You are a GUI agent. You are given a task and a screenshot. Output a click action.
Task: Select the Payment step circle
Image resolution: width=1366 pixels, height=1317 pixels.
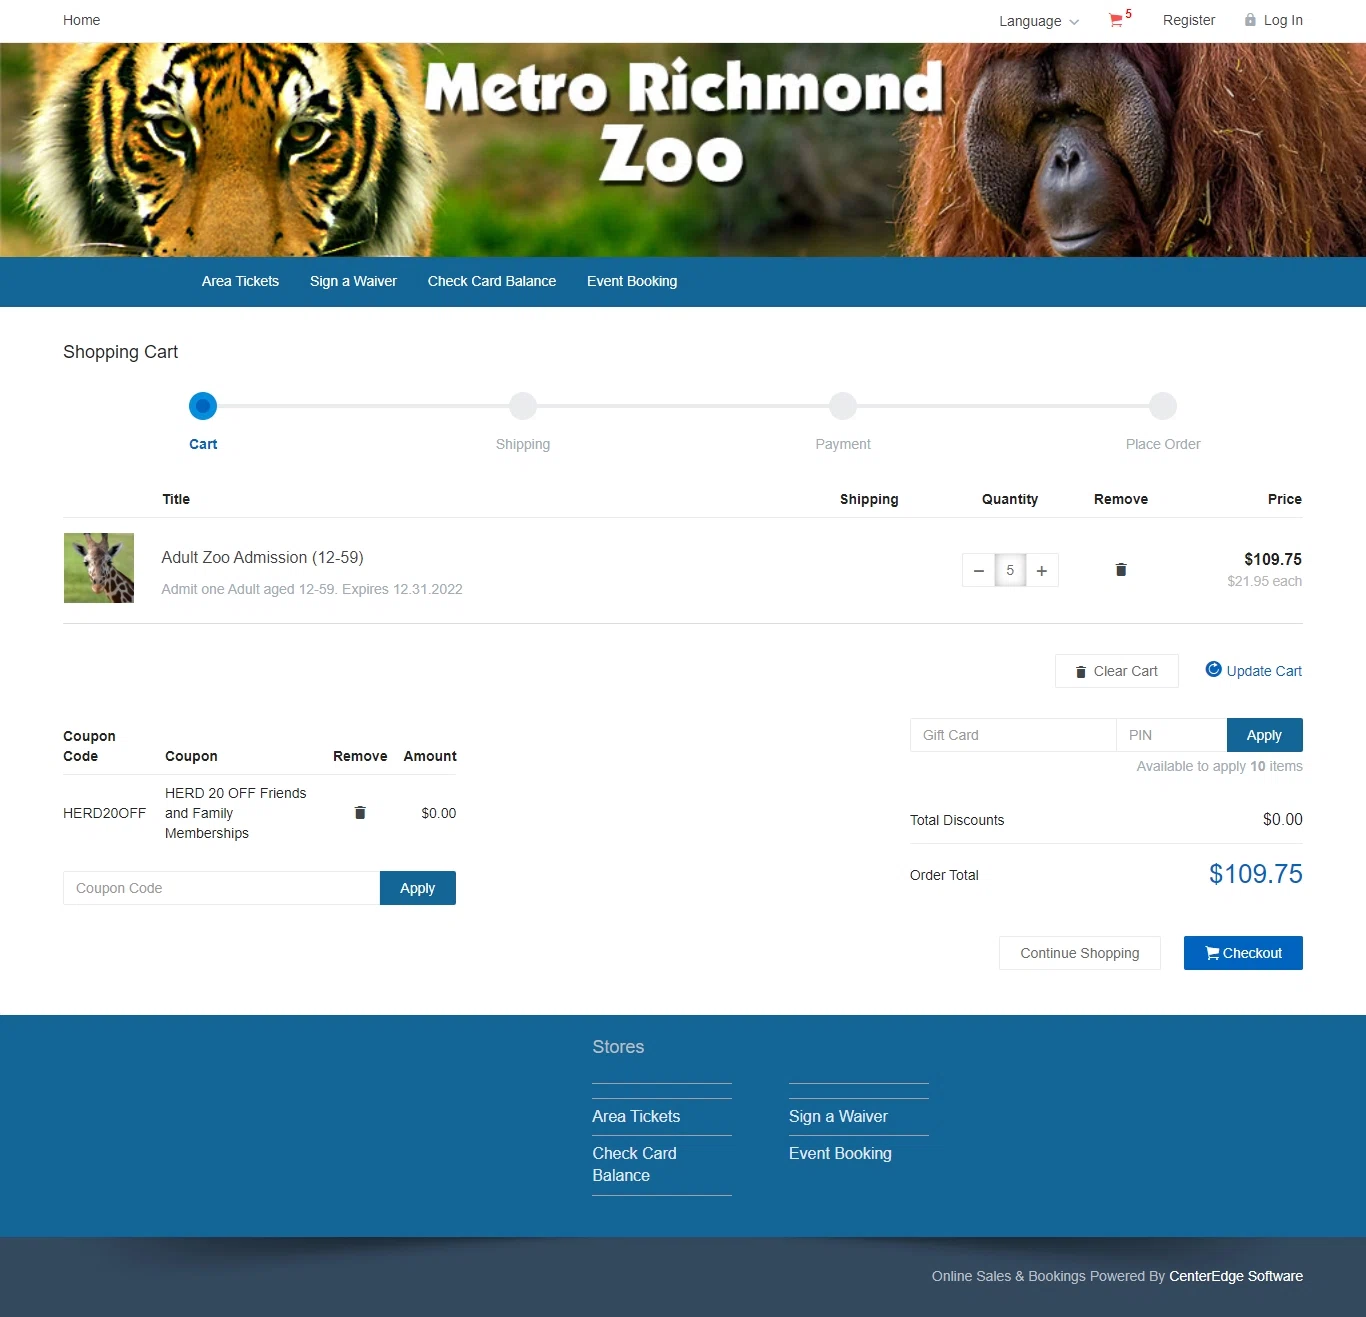coord(843,406)
